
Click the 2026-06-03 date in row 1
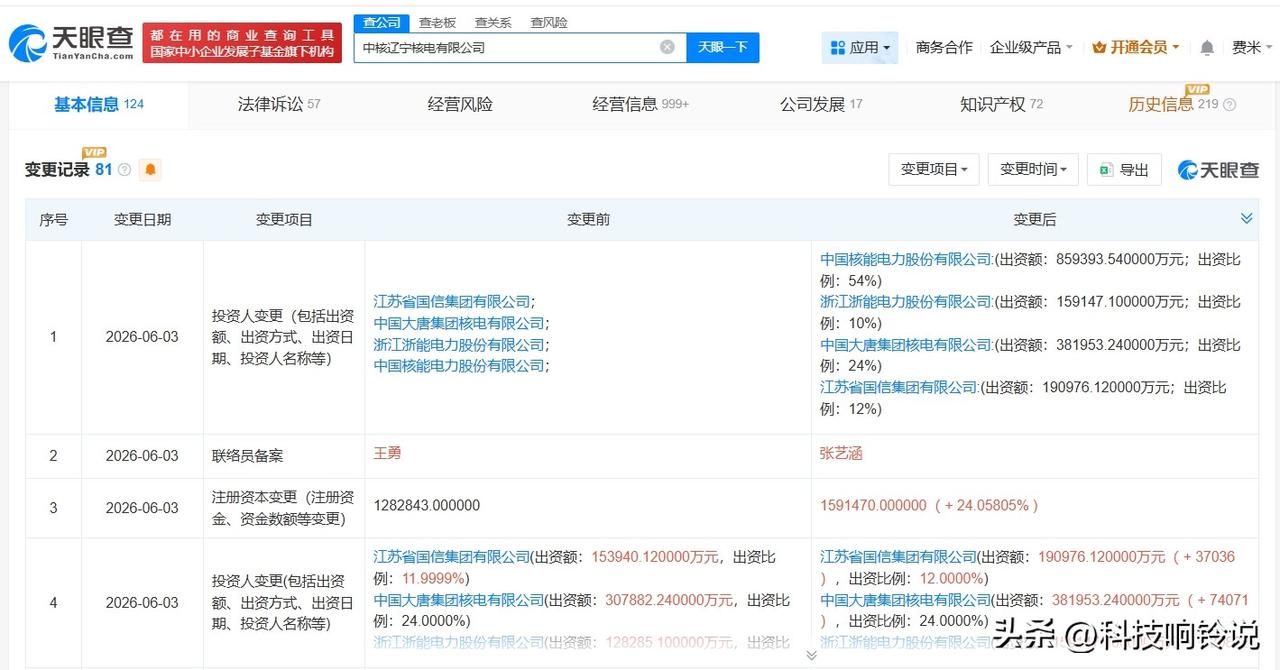click(x=142, y=336)
